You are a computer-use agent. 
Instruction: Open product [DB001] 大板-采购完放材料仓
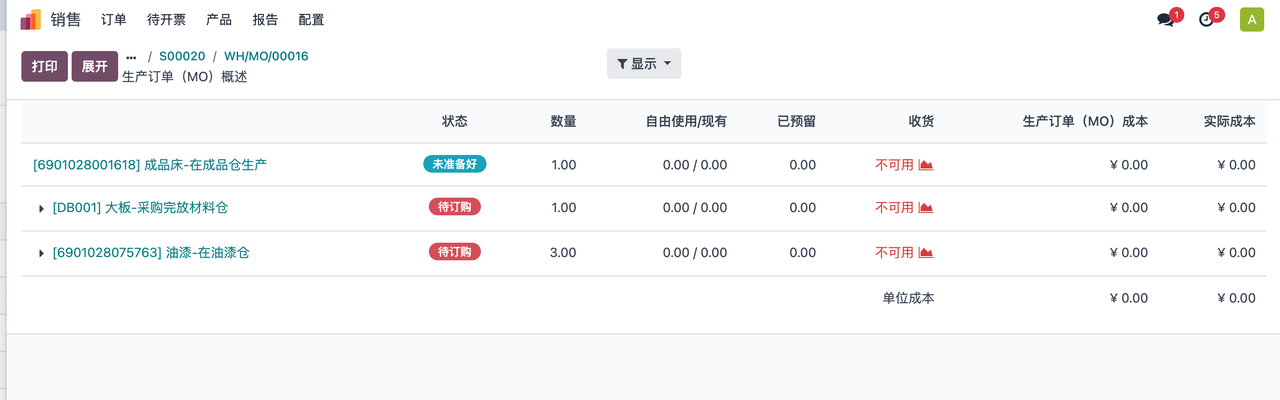(x=141, y=208)
